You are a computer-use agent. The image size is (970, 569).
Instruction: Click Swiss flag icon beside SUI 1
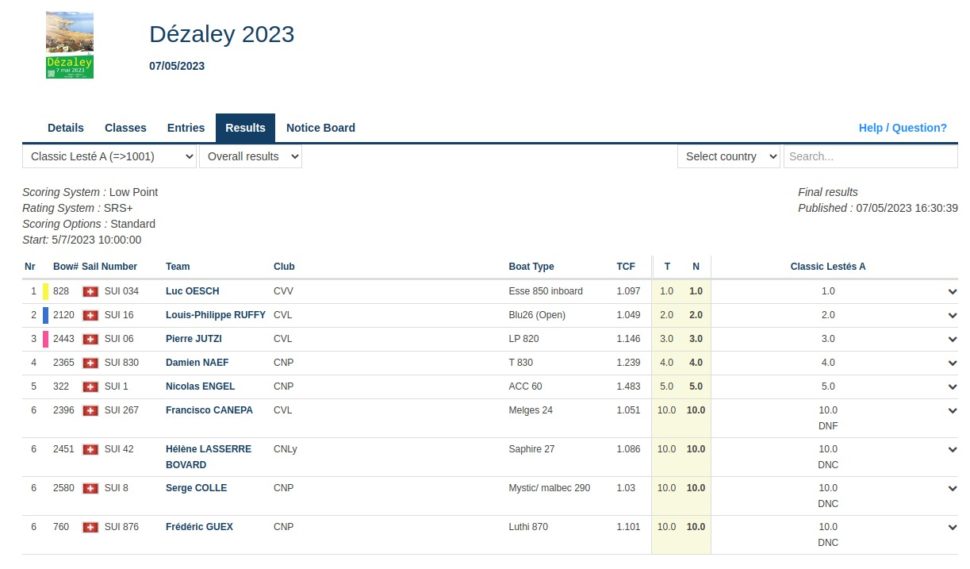(x=91, y=387)
